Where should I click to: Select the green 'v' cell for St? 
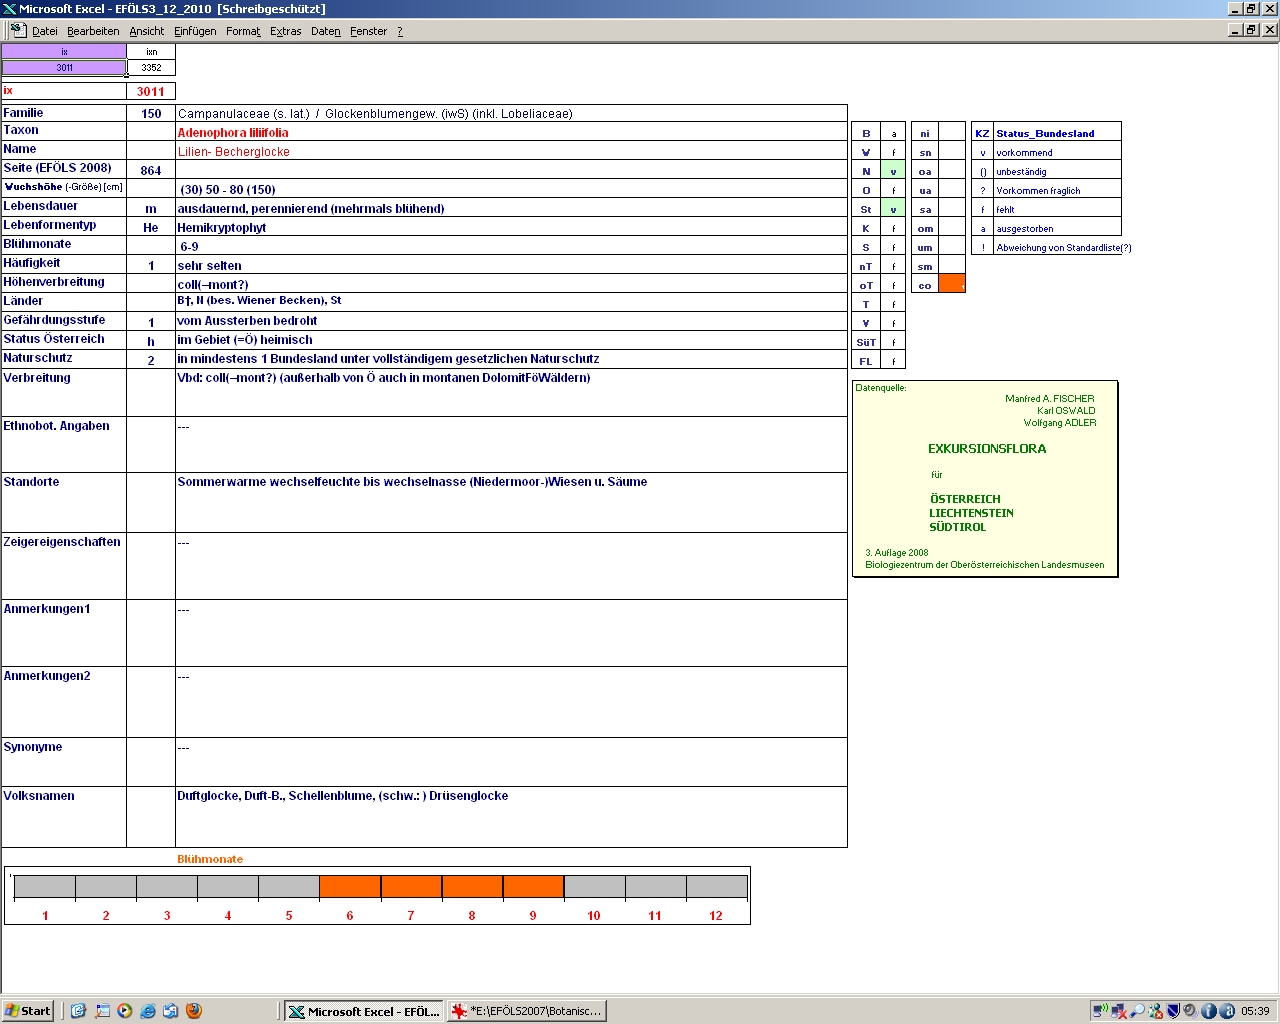893,209
